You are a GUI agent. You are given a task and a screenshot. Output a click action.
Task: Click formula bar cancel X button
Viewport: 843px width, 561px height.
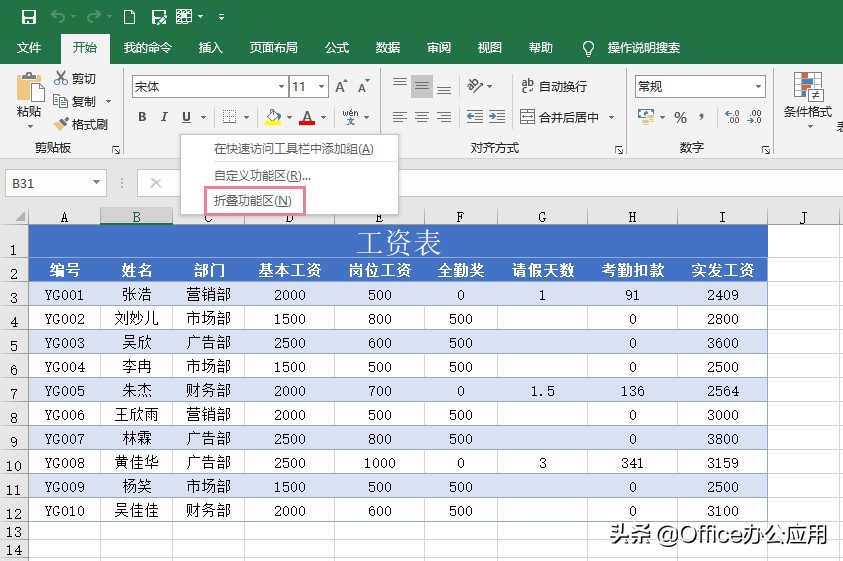(156, 183)
